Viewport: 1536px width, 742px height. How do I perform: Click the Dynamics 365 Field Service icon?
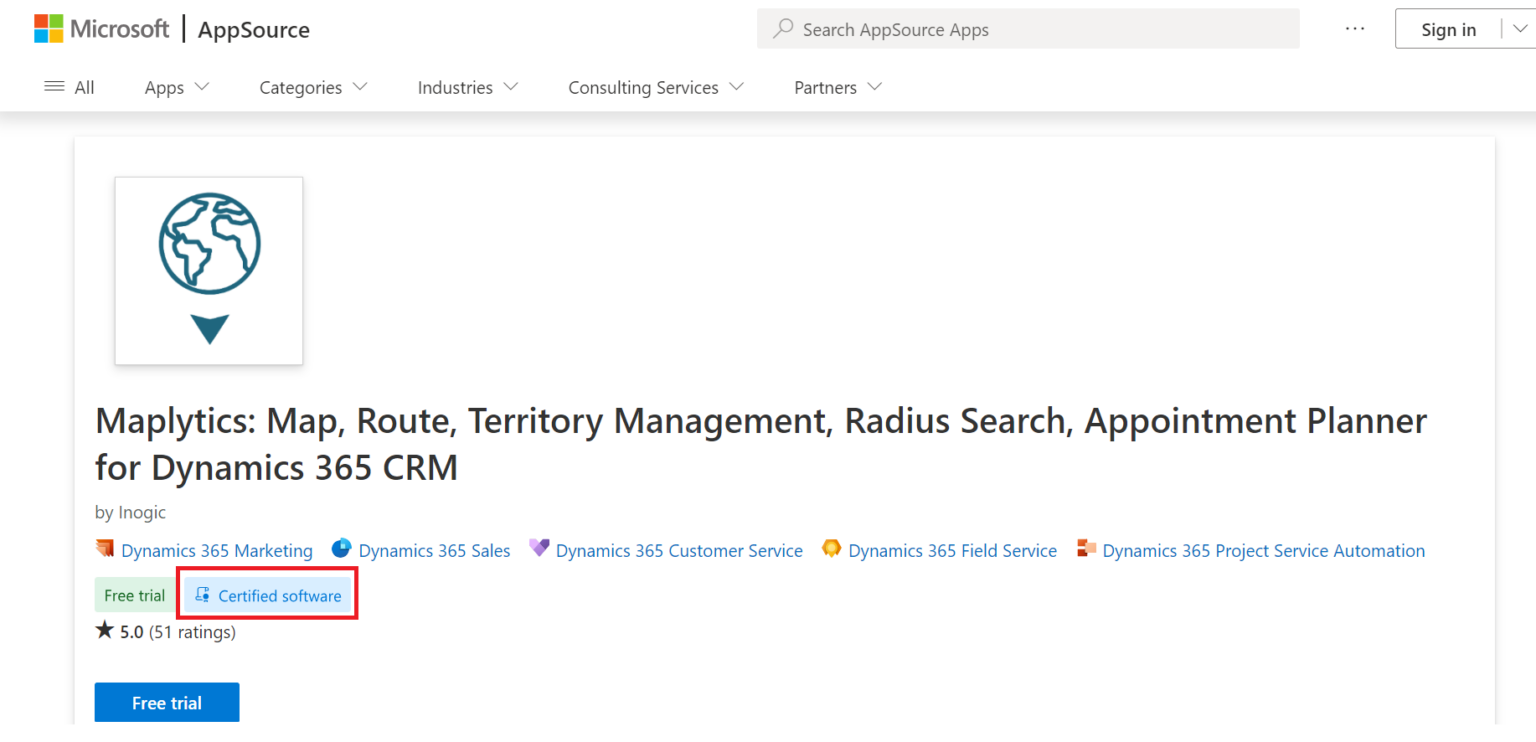[x=831, y=549]
